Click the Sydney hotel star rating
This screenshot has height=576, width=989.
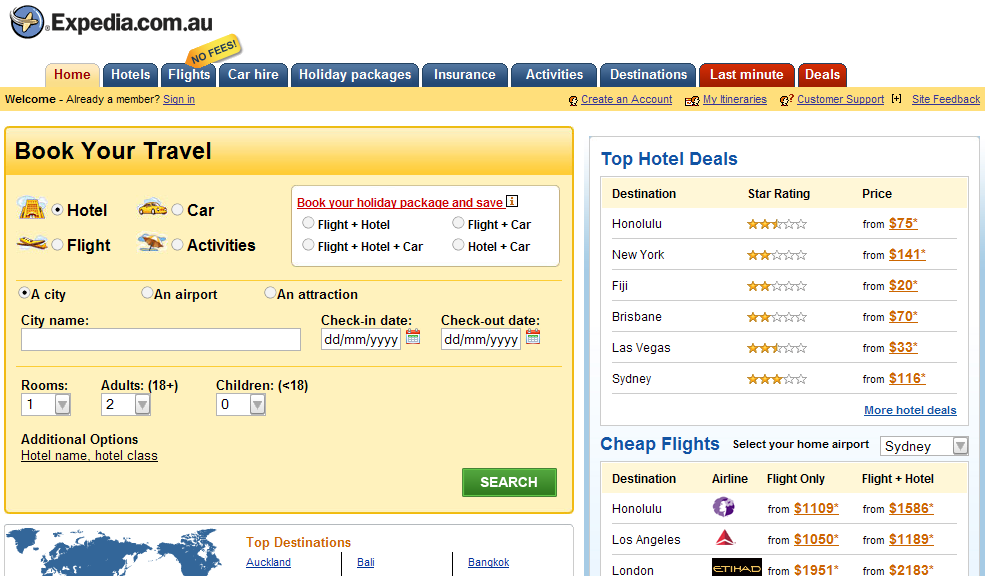coord(776,379)
